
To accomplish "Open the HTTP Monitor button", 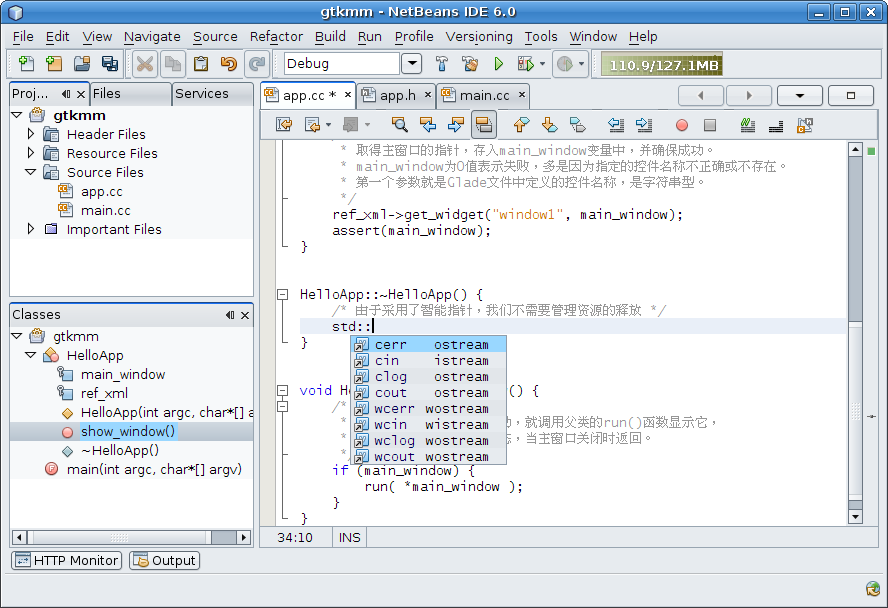I will (67, 560).
